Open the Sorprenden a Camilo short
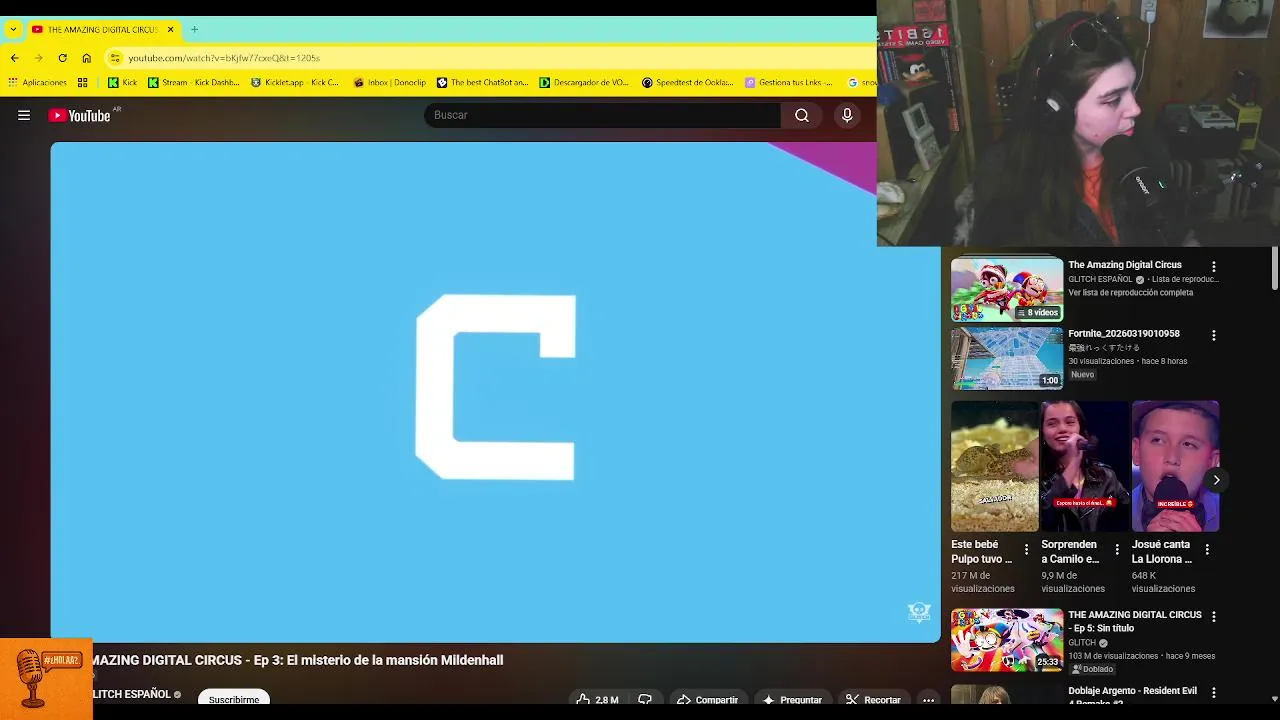 point(1084,467)
